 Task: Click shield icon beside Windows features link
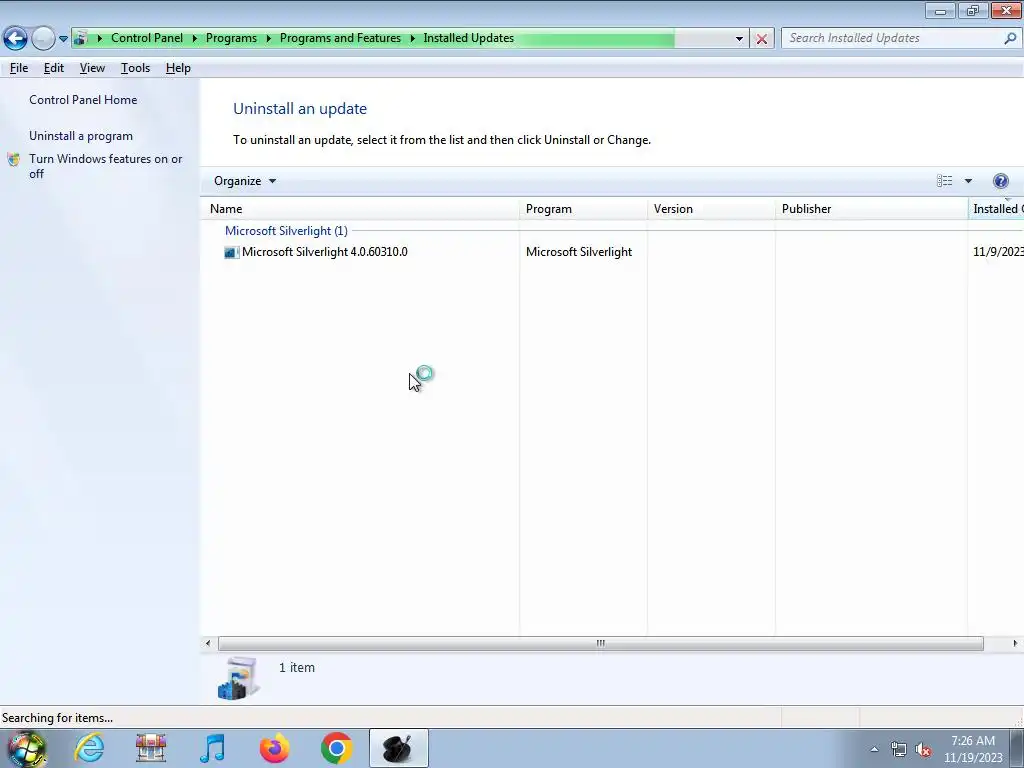tap(14, 159)
